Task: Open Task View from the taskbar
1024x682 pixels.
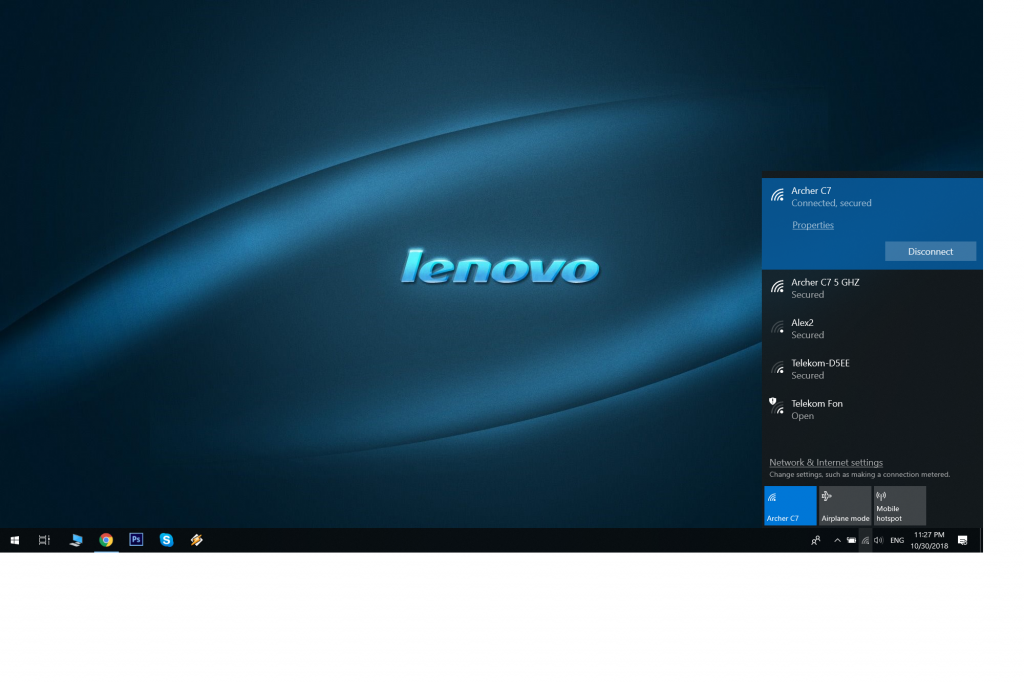Action: [44, 540]
